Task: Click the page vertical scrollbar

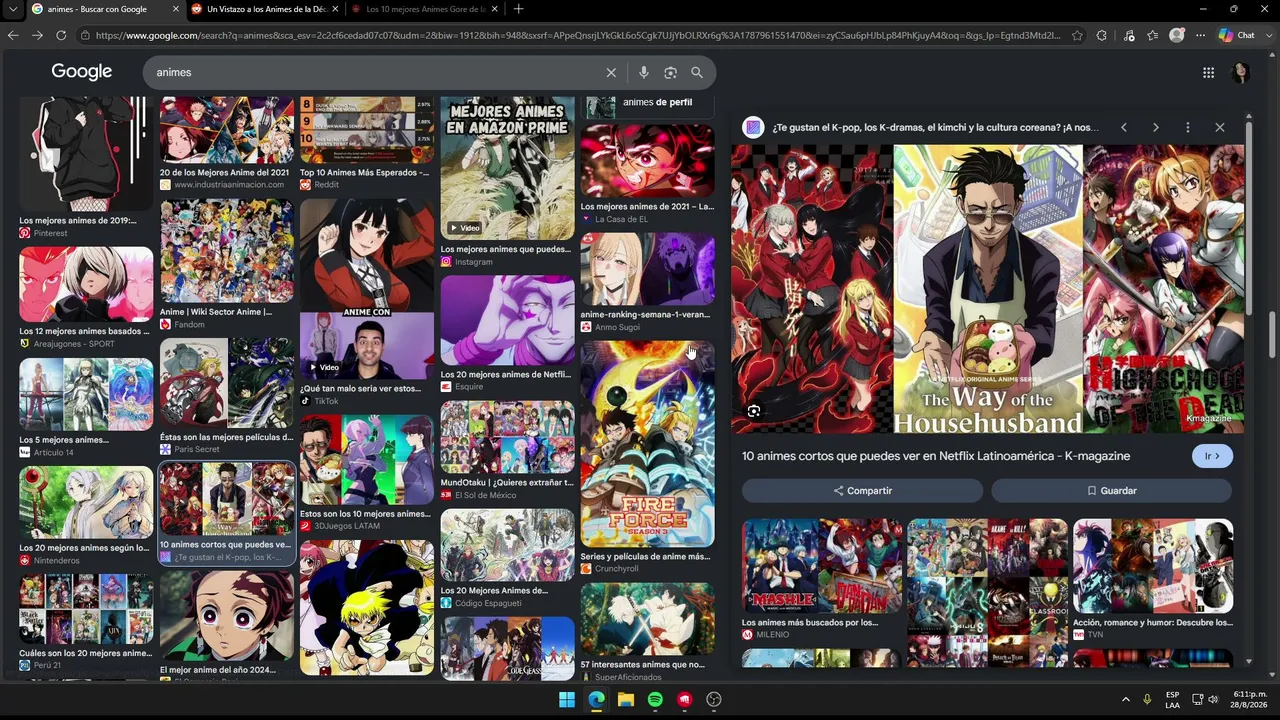Action: (1273, 335)
